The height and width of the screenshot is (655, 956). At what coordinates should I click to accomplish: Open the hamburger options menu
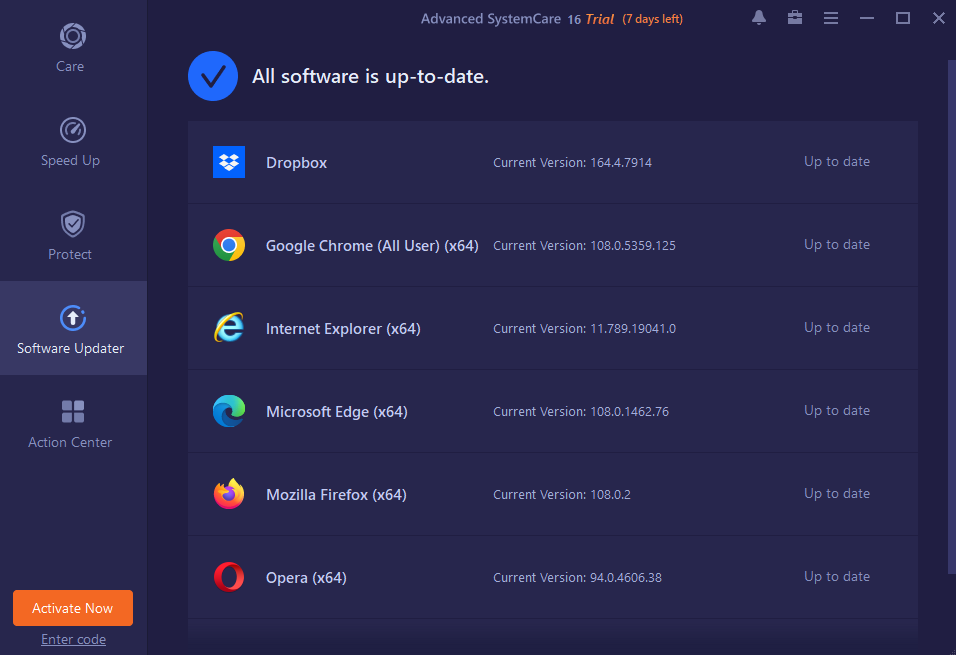[830, 18]
